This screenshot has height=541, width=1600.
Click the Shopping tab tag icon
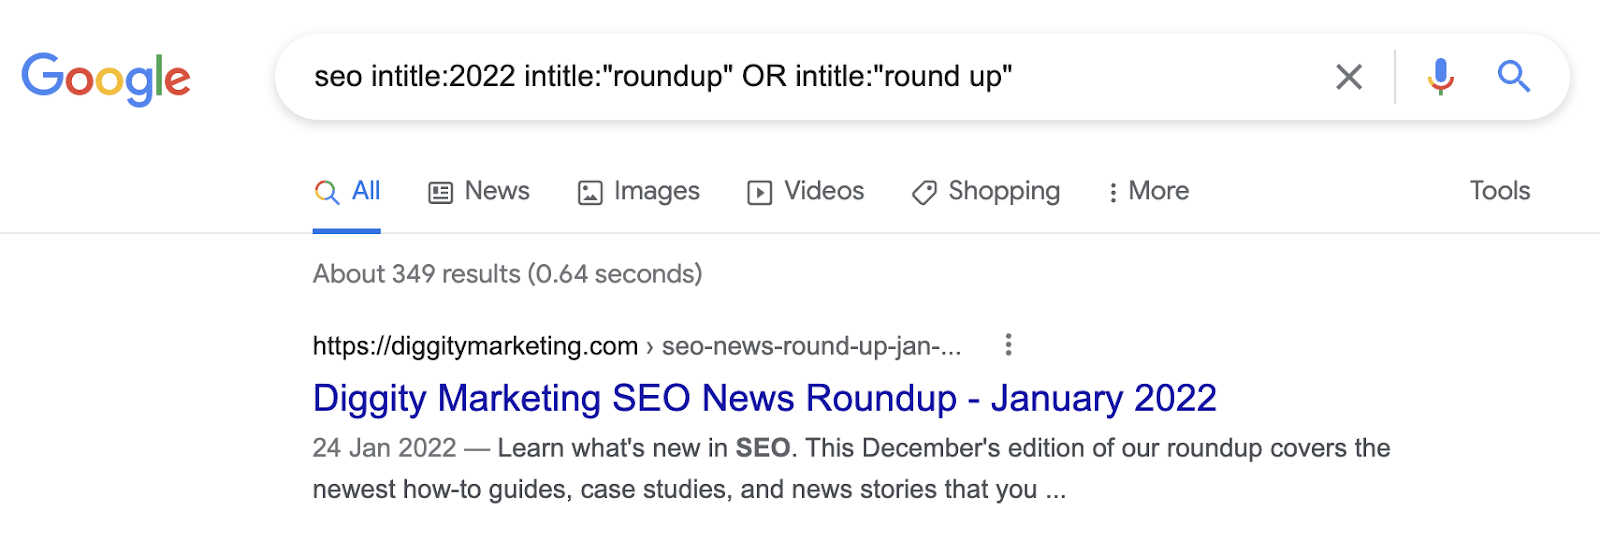tap(924, 193)
